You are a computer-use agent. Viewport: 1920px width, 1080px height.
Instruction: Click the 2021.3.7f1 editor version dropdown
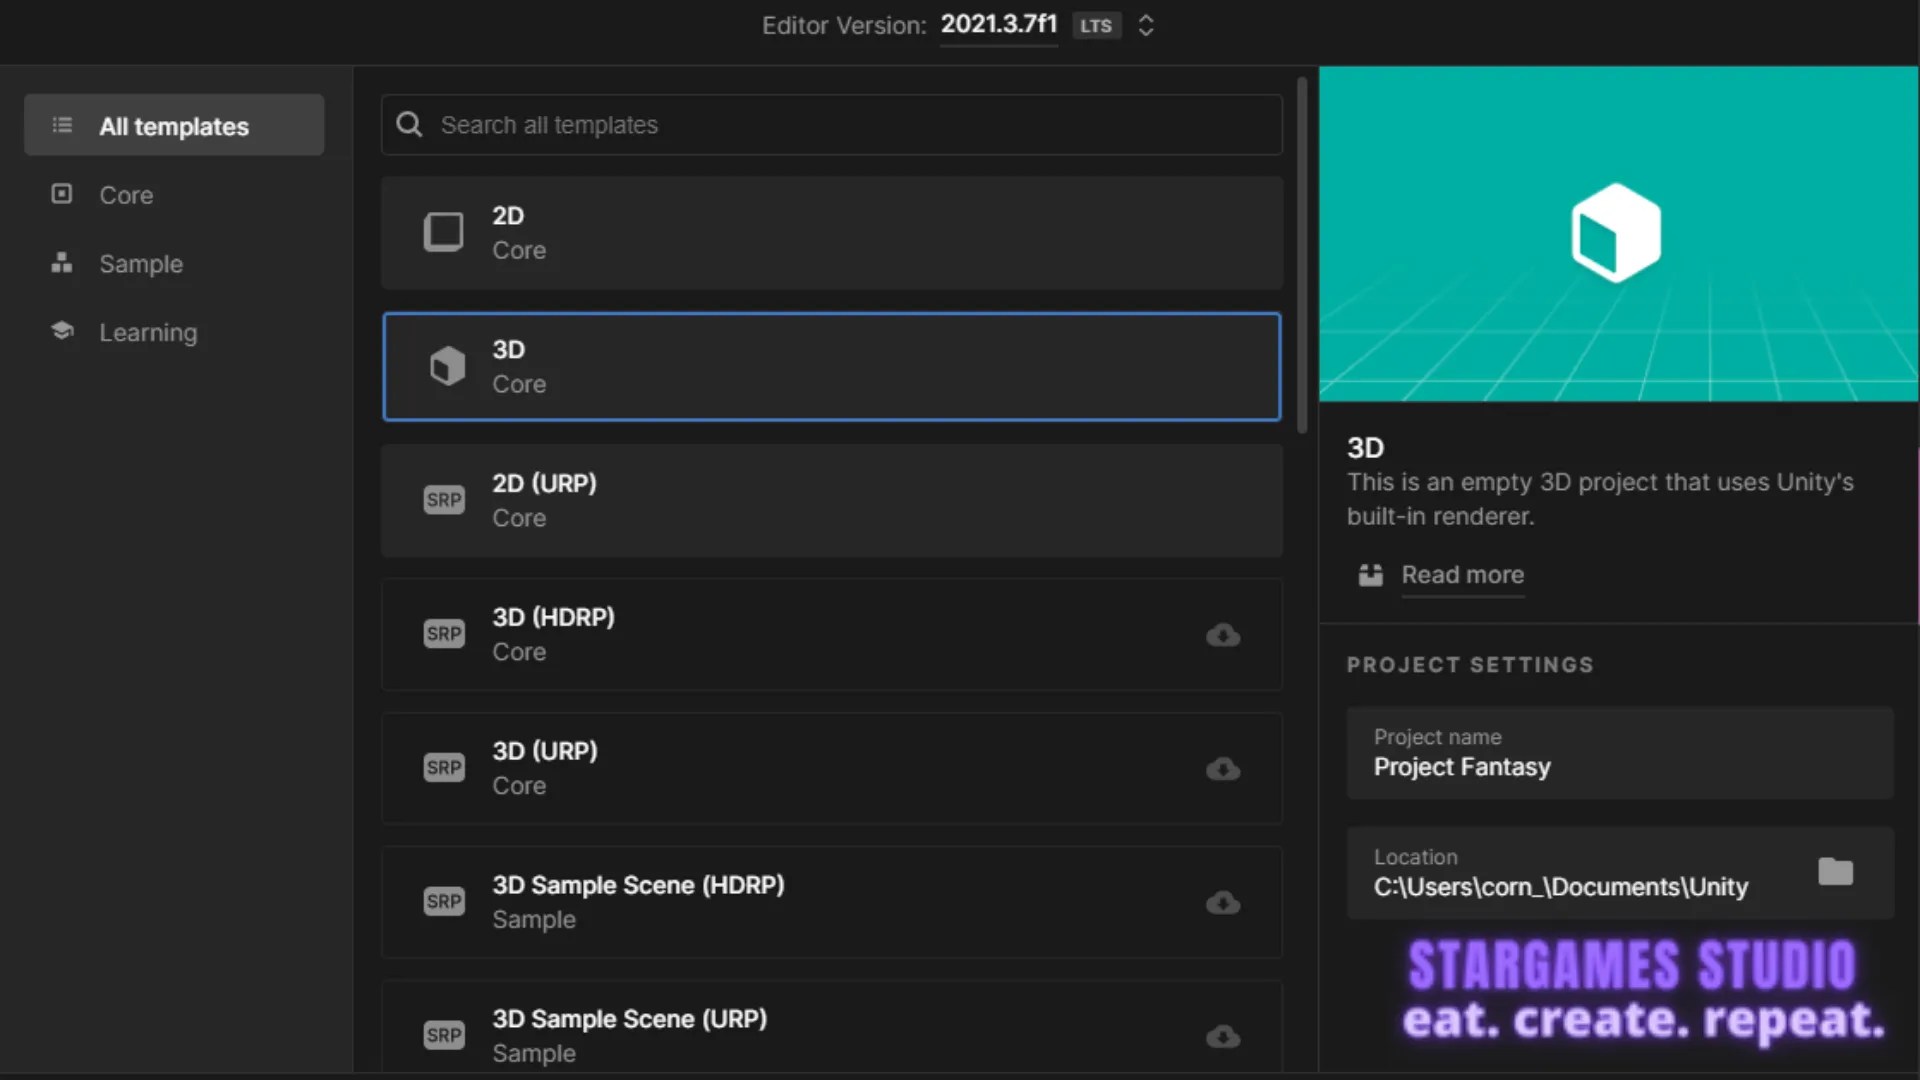pos(998,25)
